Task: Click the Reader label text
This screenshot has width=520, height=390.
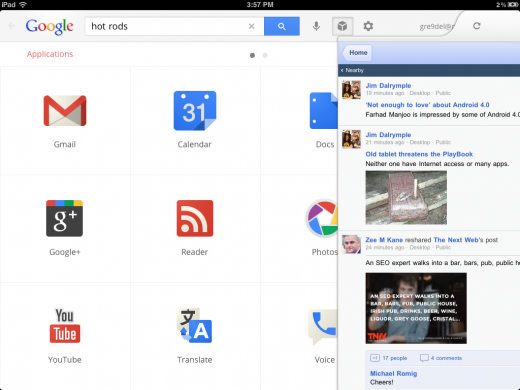Action: point(195,252)
